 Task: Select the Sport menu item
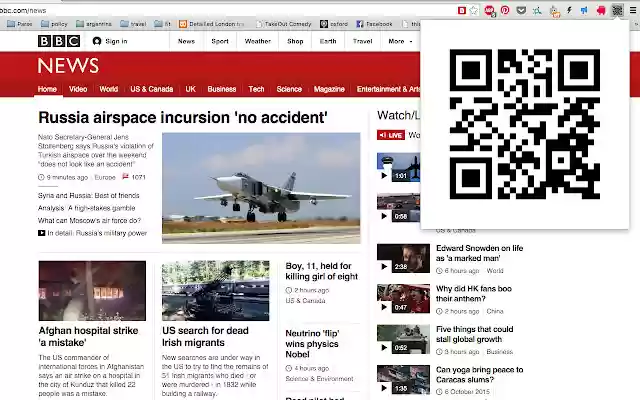coord(220,41)
